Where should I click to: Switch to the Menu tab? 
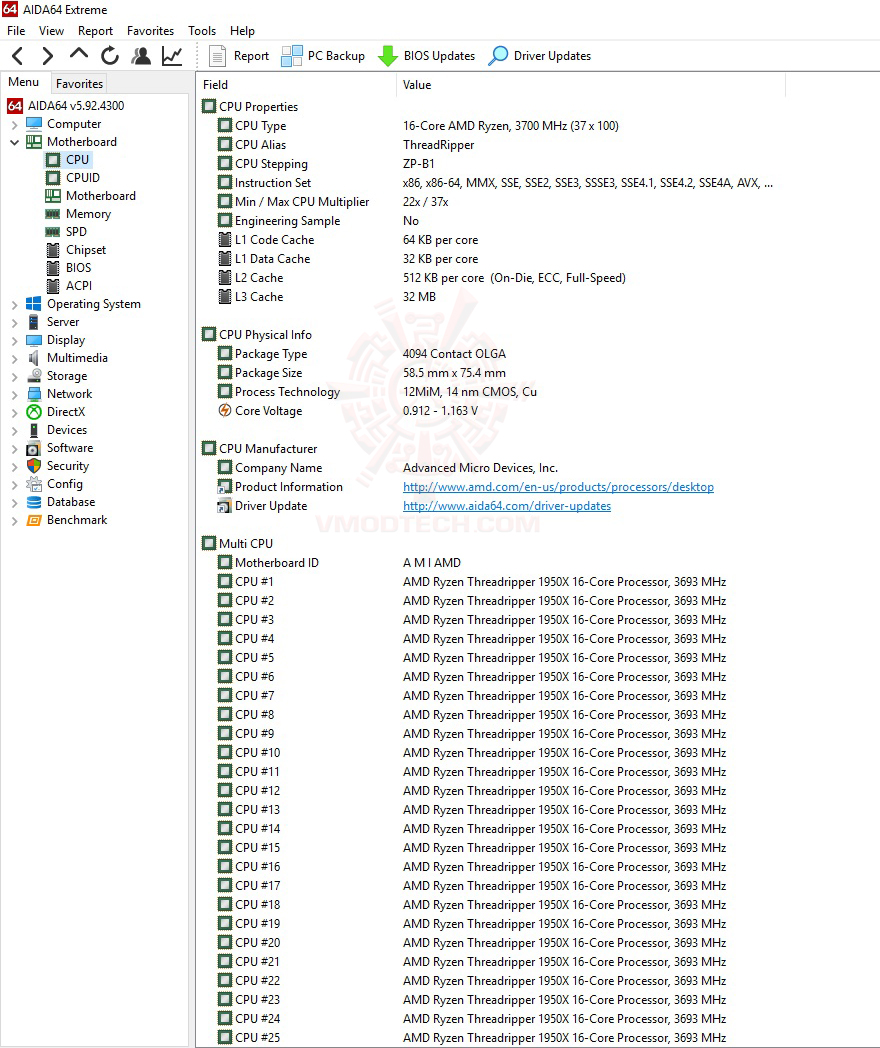tap(24, 82)
